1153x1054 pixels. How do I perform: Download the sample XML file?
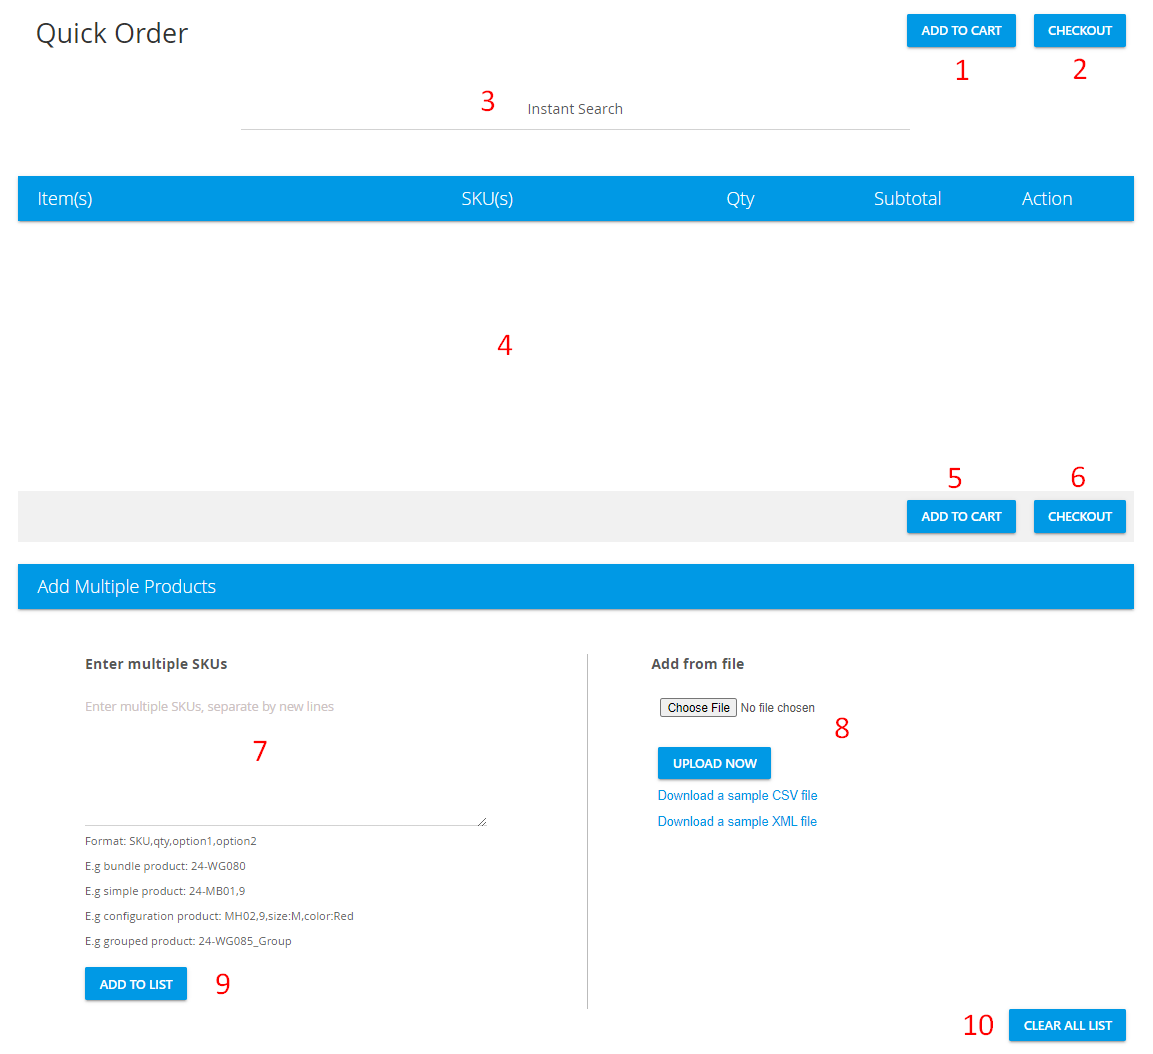click(737, 822)
